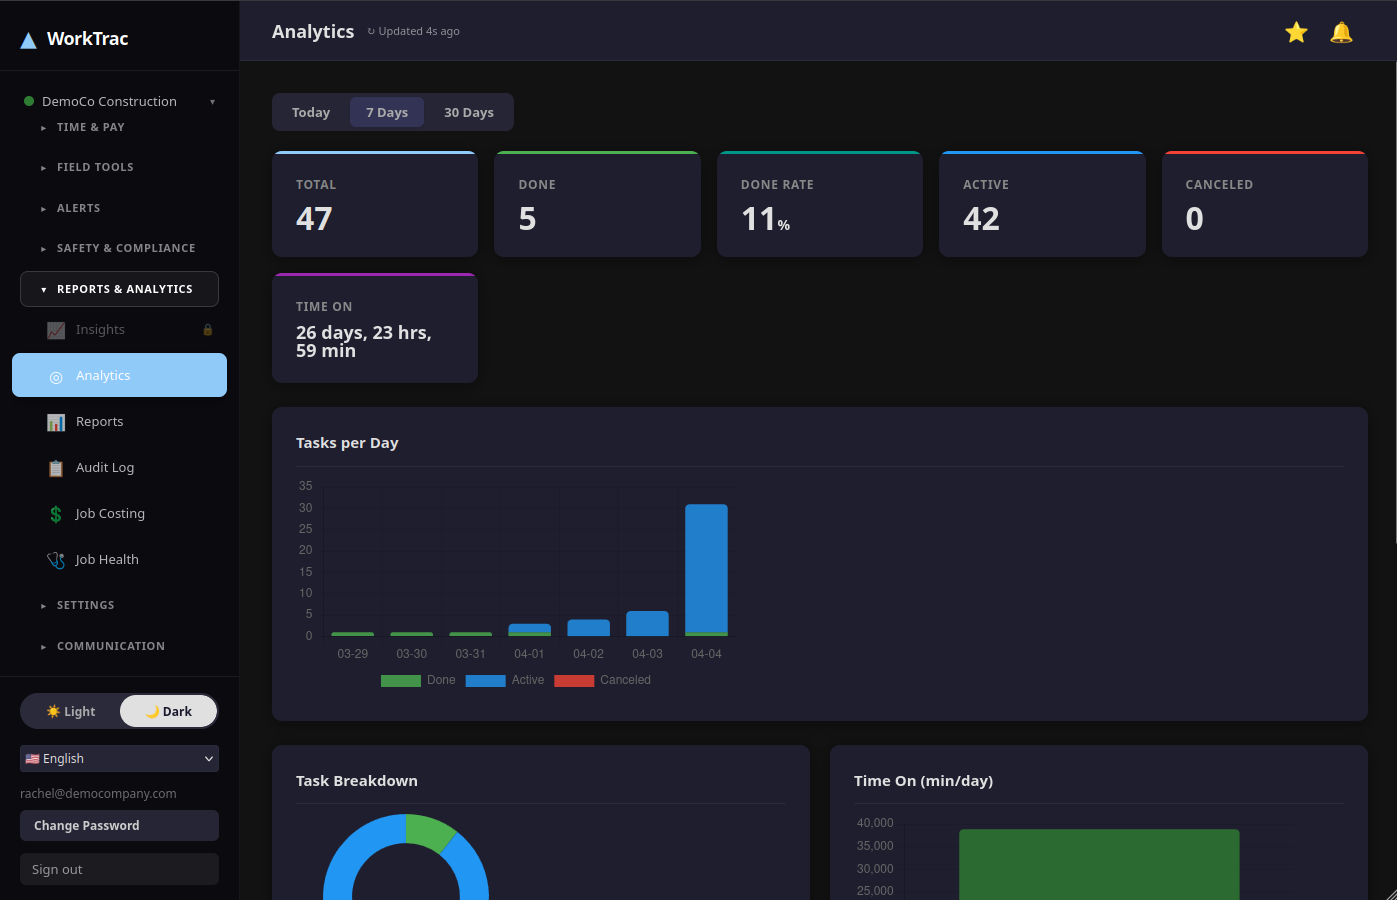Click the Done card showing 5
The image size is (1397, 900).
(x=597, y=204)
